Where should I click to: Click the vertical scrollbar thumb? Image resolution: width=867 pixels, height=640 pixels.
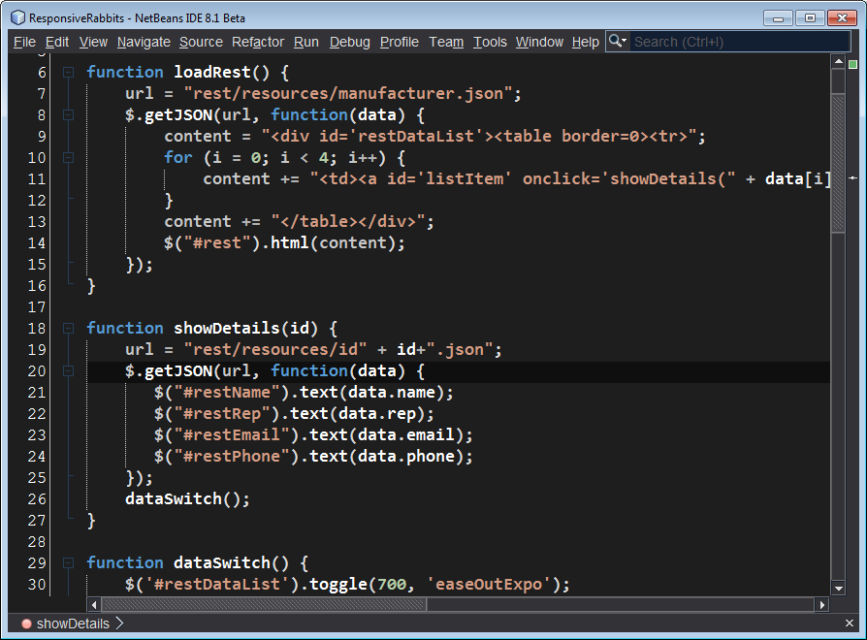(x=838, y=150)
